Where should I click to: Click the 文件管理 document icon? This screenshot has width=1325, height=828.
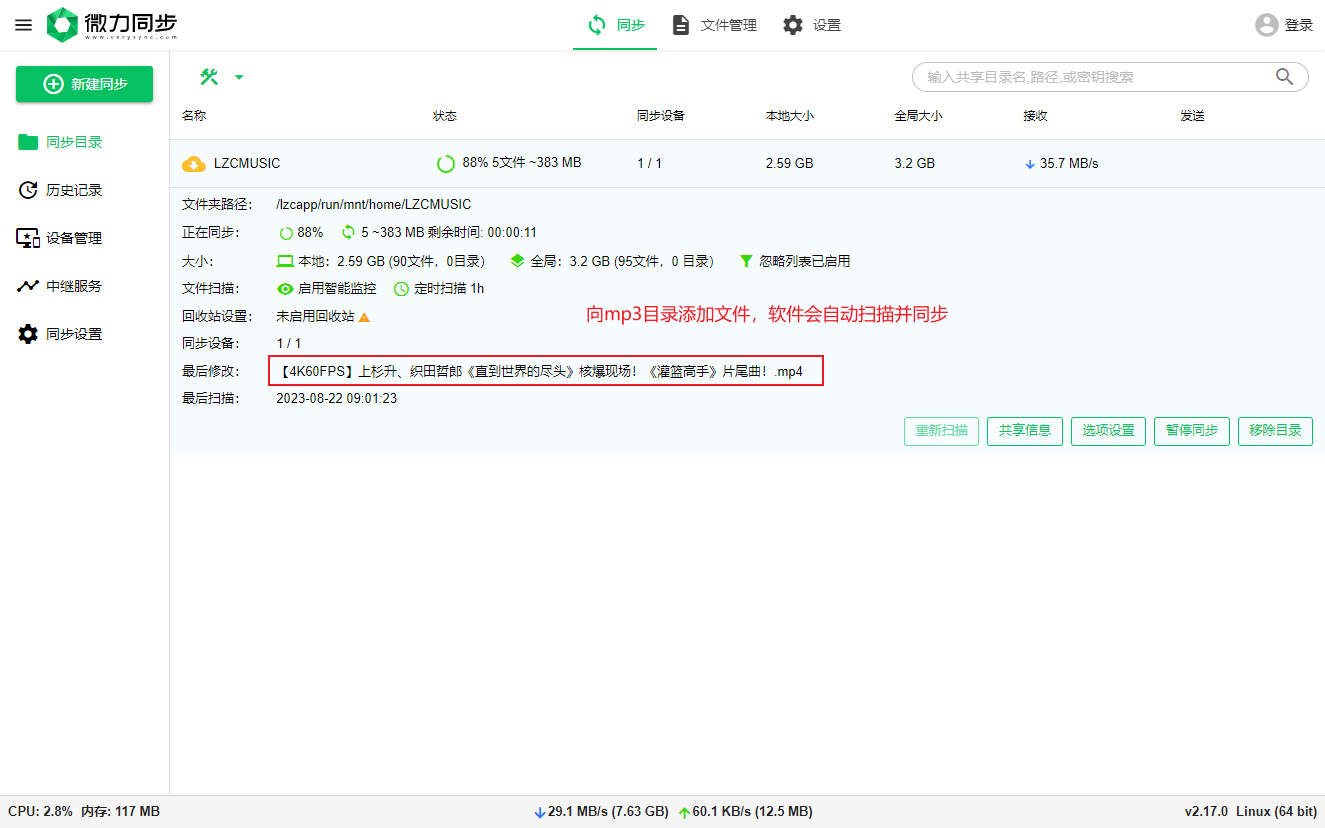coord(681,25)
